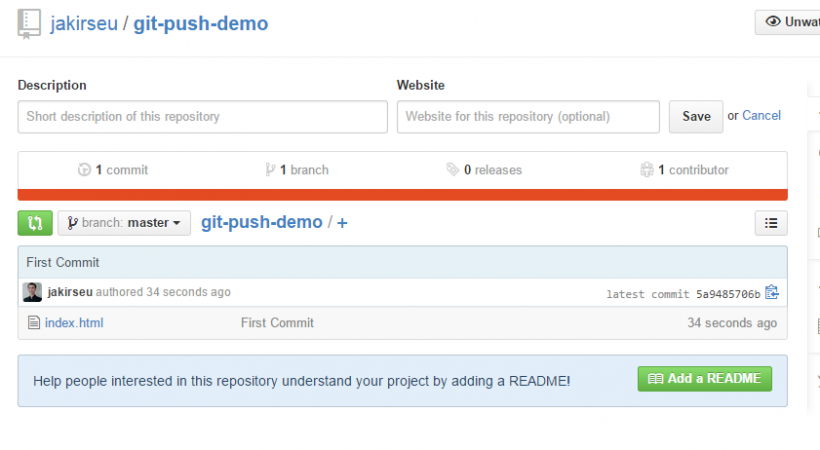820x450 pixels.
Task: Click the repository book icon
Action: click(x=29, y=23)
